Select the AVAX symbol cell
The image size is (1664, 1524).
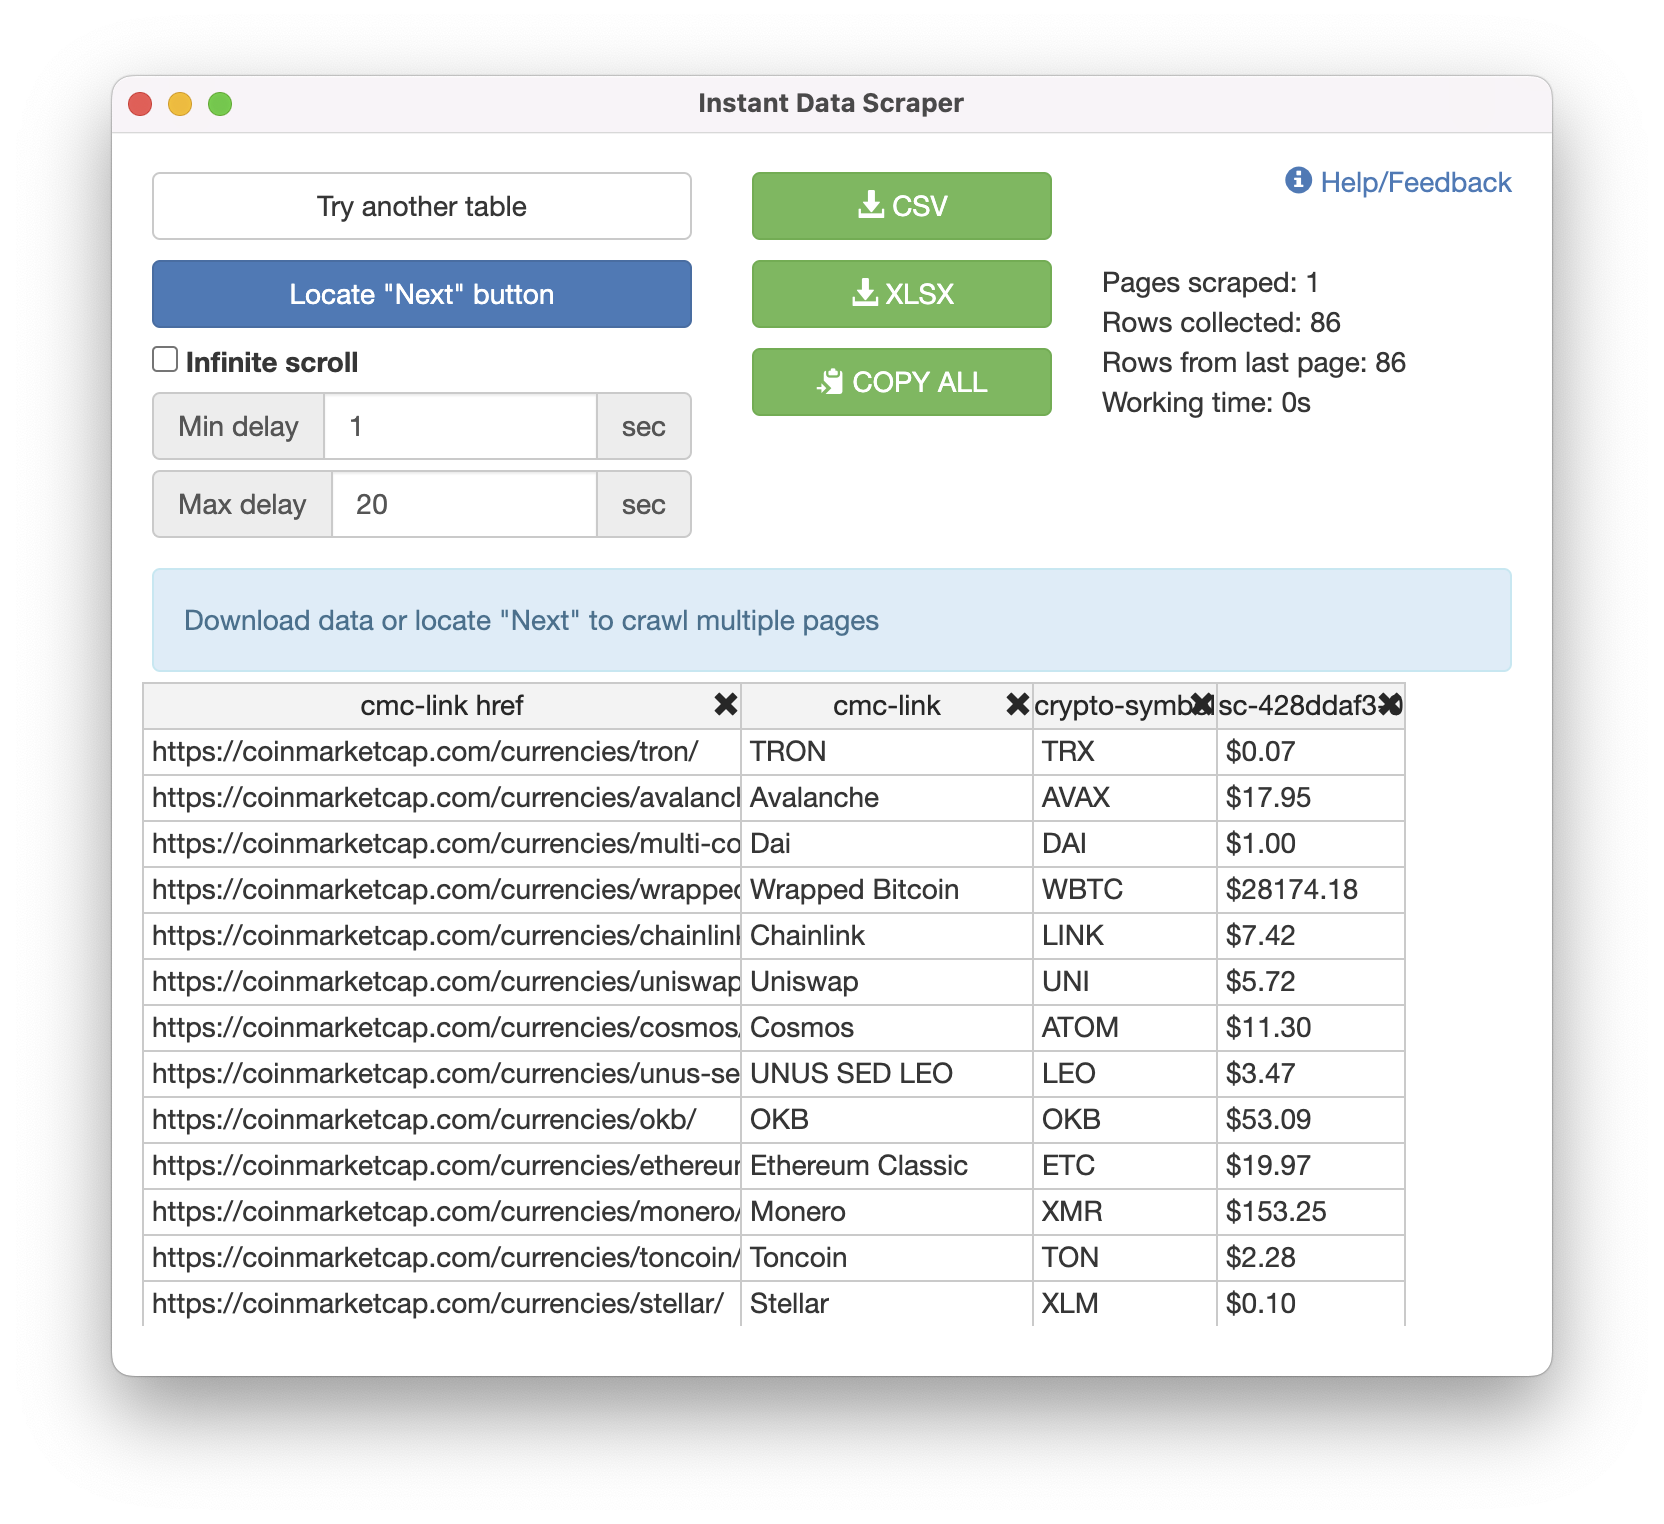pyautogui.click(x=1124, y=798)
